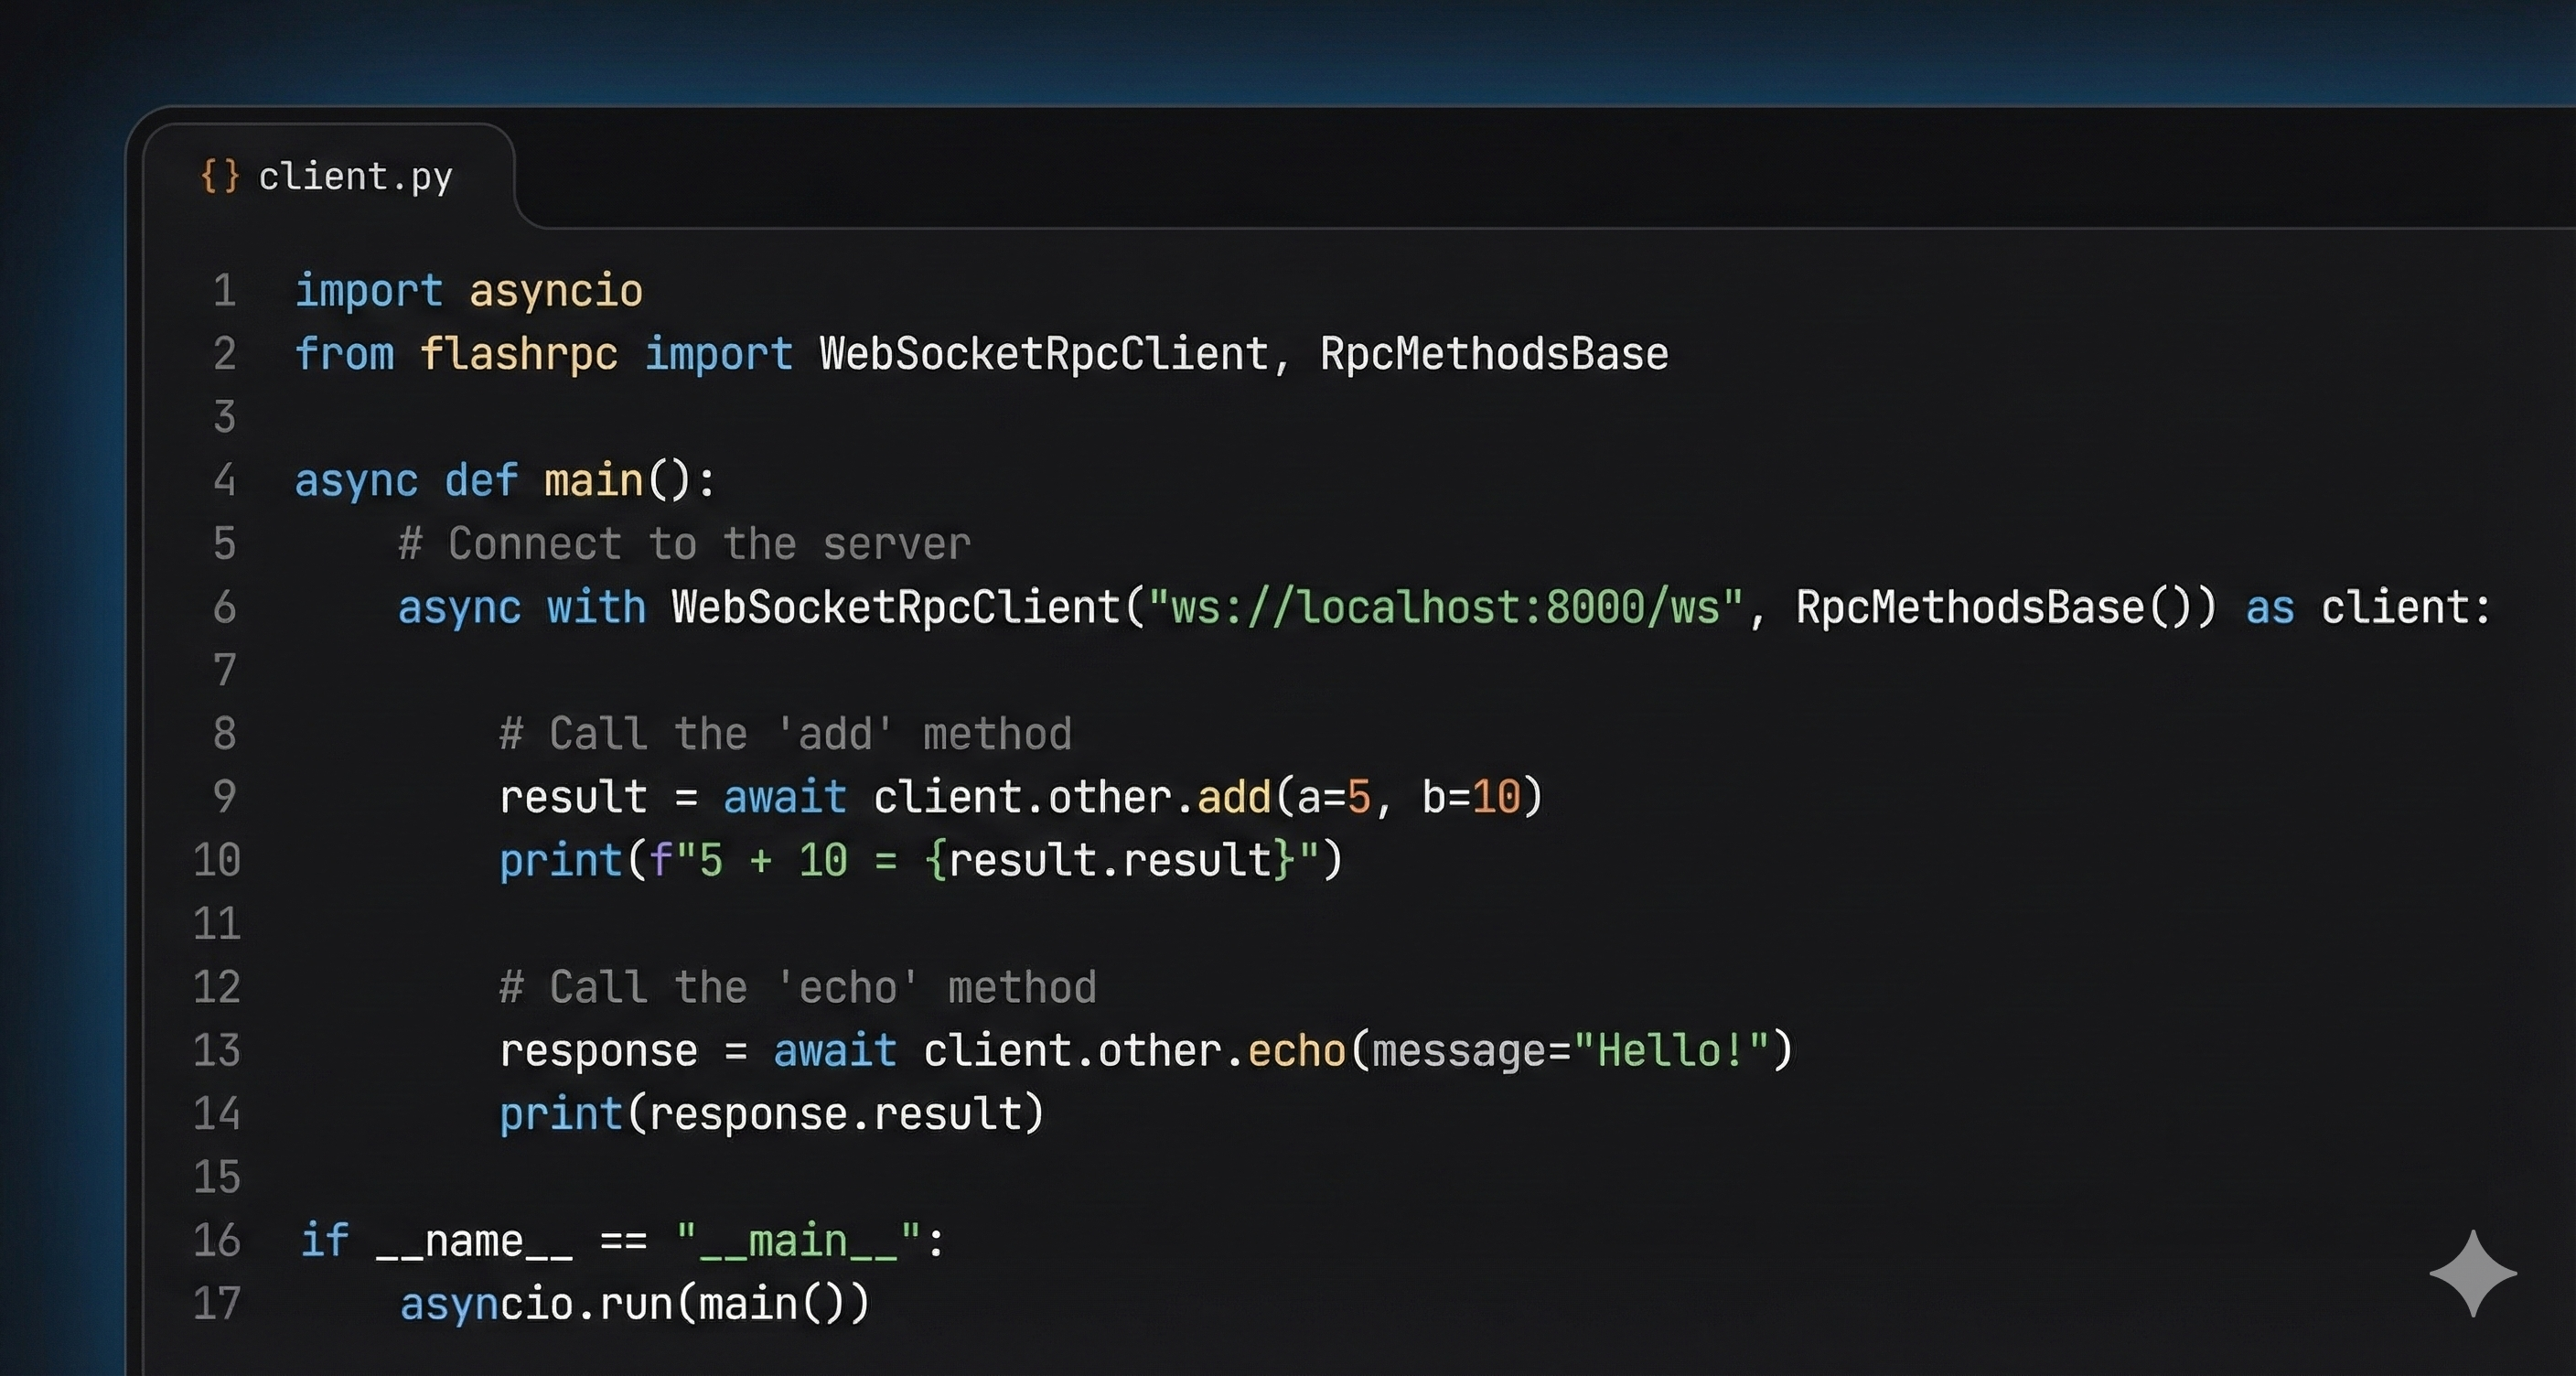The image size is (2576, 1376).
Task: Click line number 10 in the gutter
Action: tap(217, 860)
